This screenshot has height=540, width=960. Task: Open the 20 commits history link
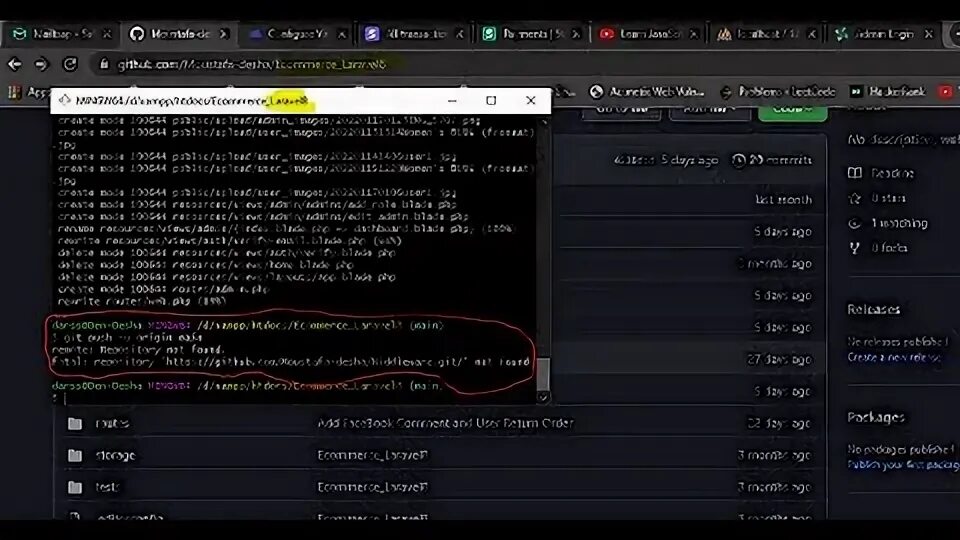(x=772, y=160)
